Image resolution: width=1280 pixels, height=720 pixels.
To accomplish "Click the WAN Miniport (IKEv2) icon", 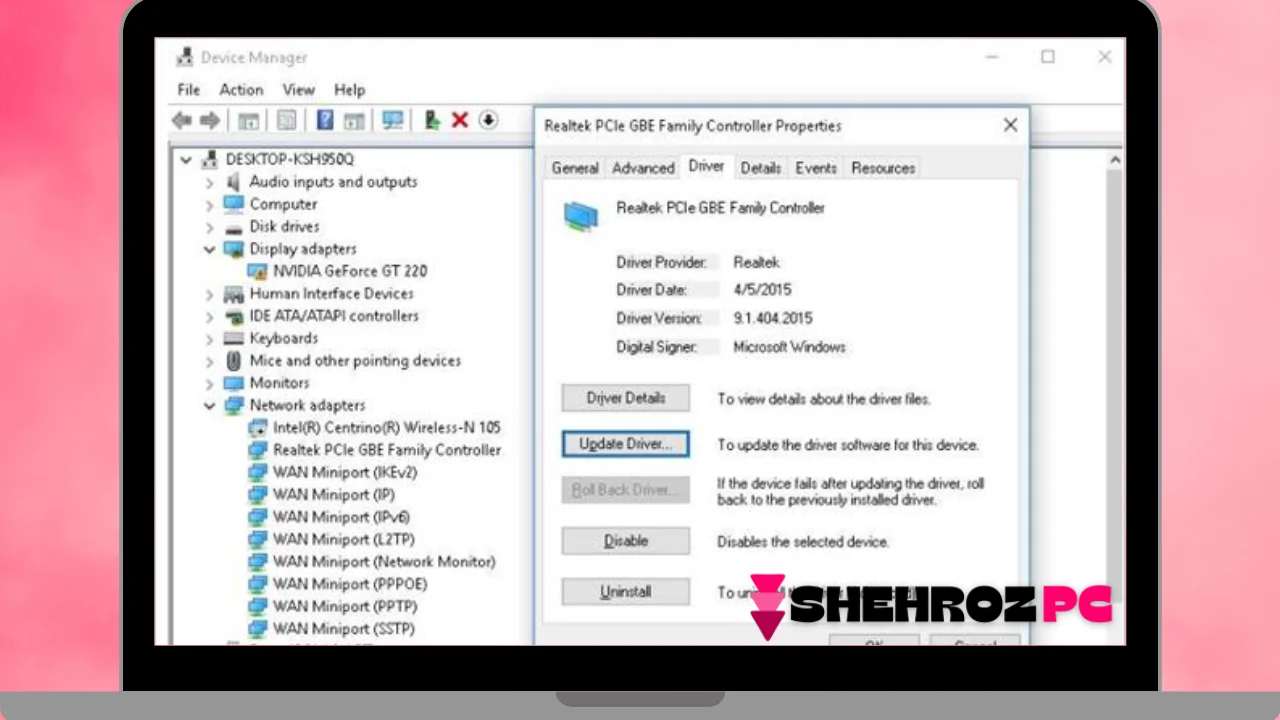I will coord(258,472).
